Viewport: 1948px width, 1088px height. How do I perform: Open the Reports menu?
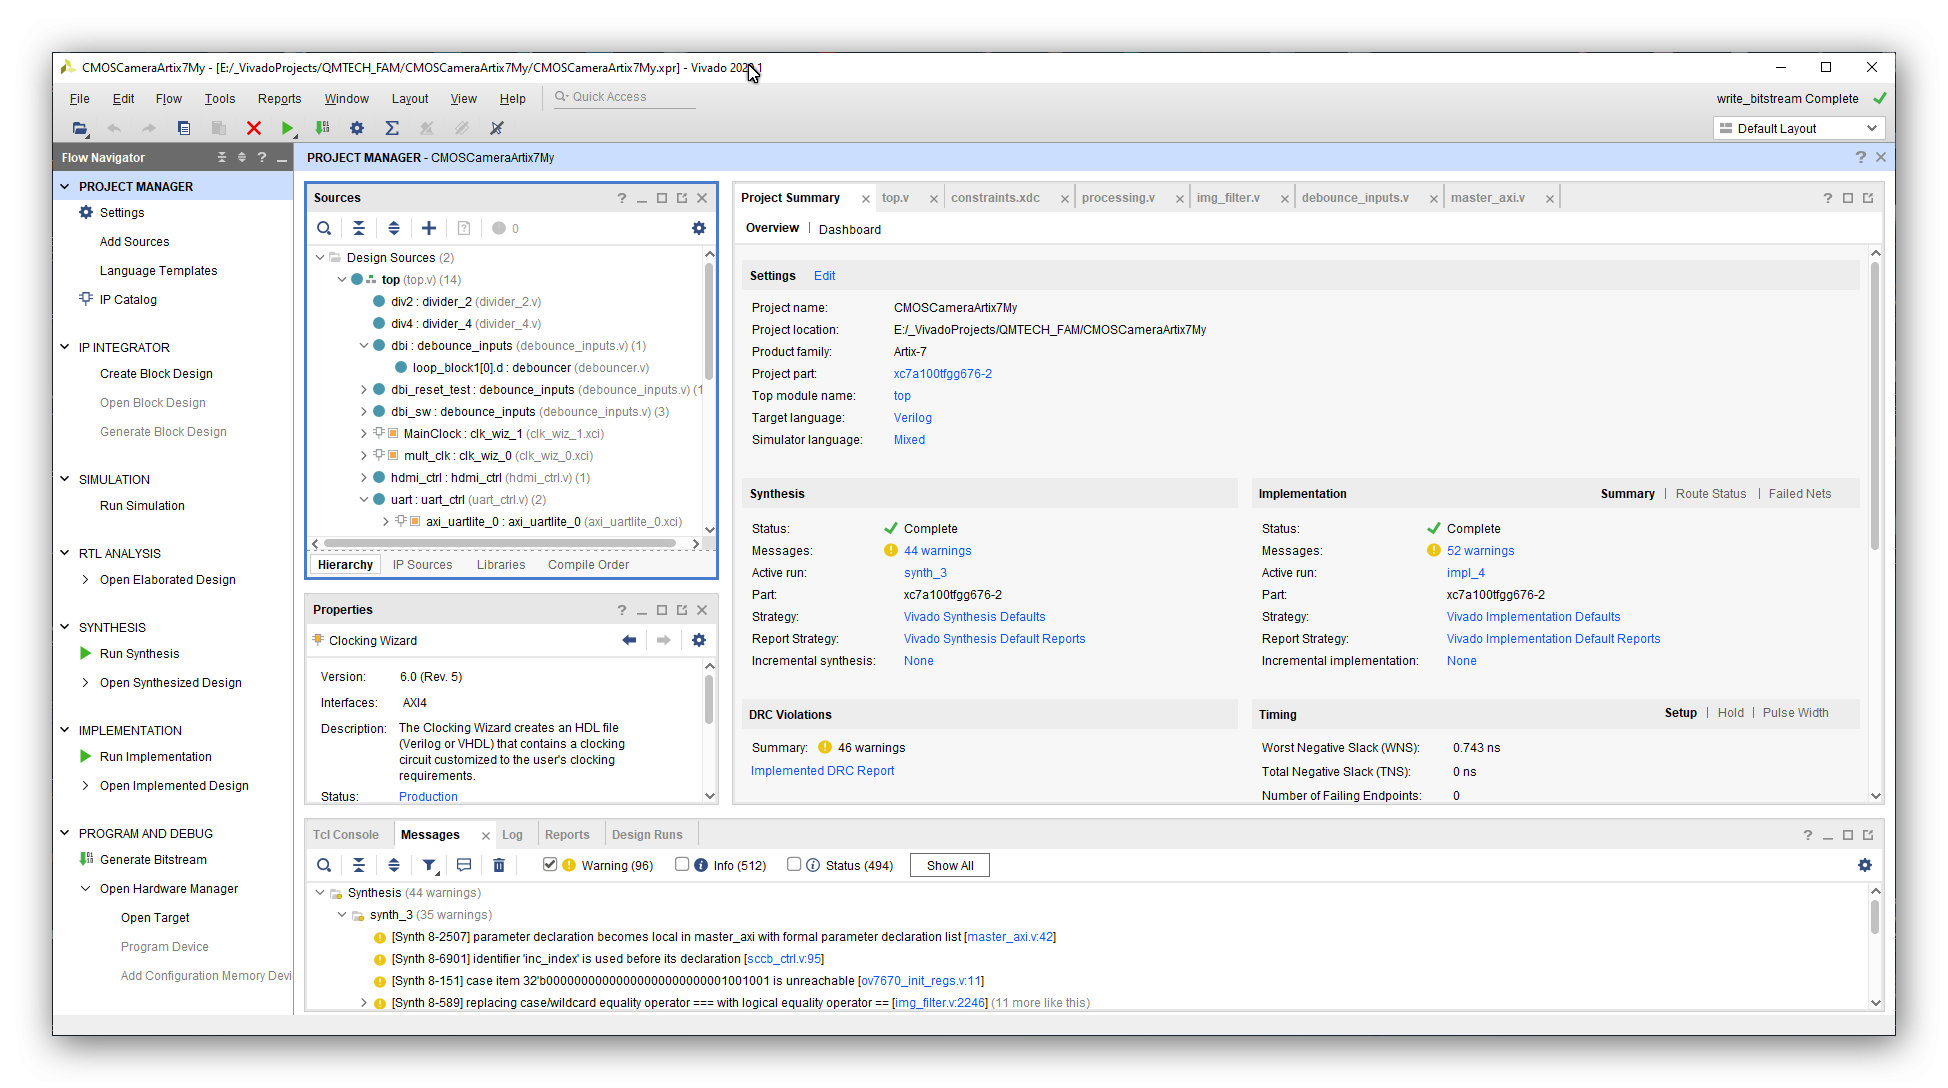(x=279, y=98)
